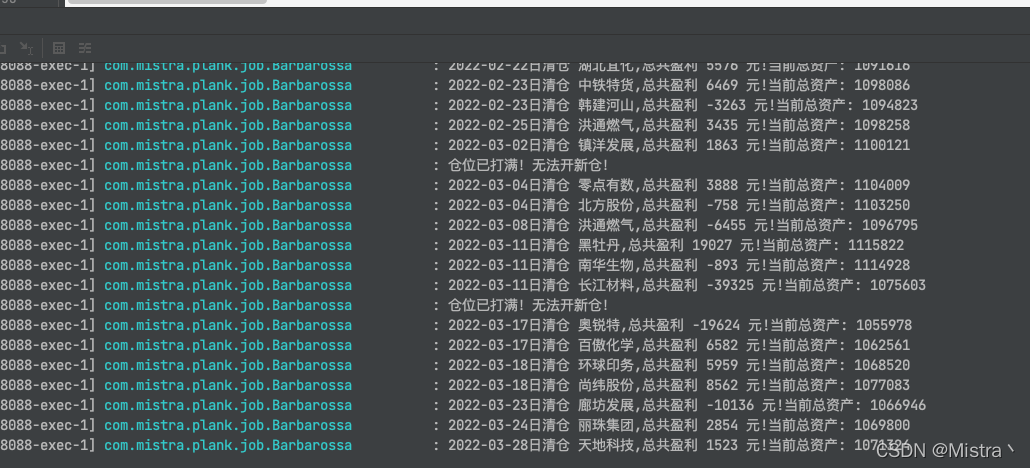Select the log line for 韩建河山 profit -3263
This screenshot has height=468, width=1030.
[459, 105]
